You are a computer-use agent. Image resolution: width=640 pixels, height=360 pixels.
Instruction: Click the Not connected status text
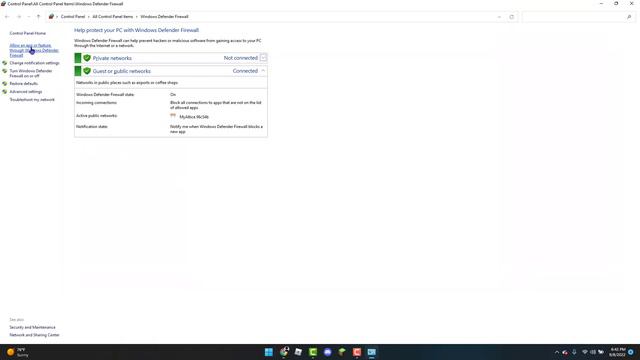coord(241,58)
